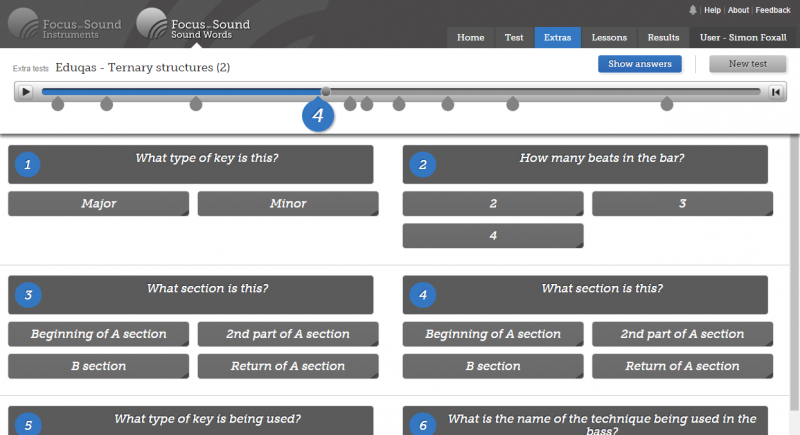
Task: Pick Return of A section in question 4
Action: pyautogui.click(x=682, y=366)
